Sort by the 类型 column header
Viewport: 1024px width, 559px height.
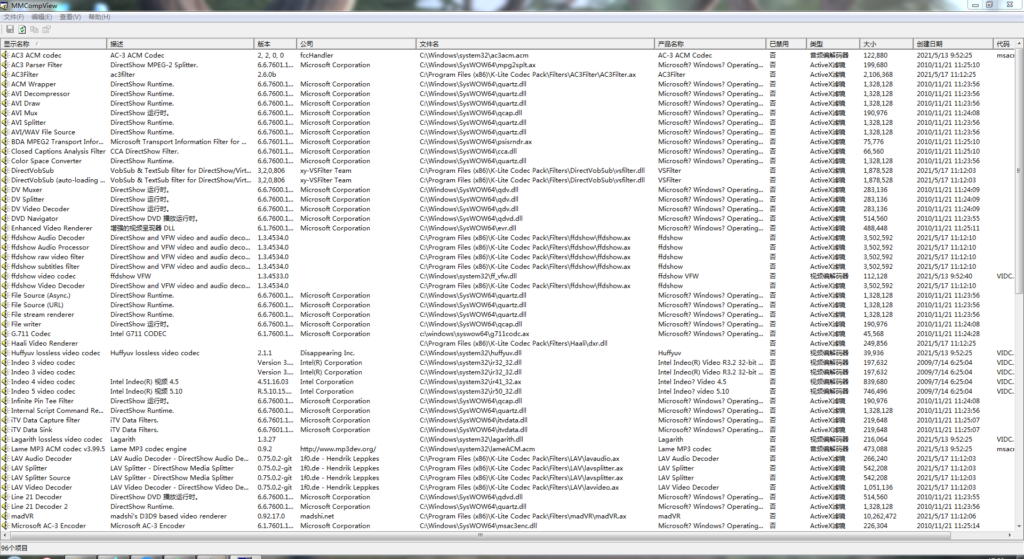click(x=833, y=44)
